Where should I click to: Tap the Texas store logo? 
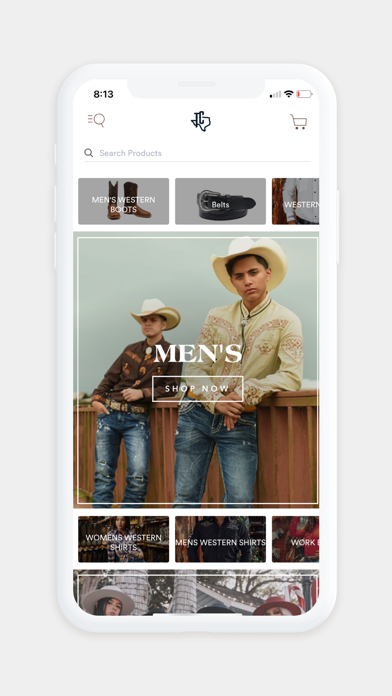pyautogui.click(x=201, y=121)
